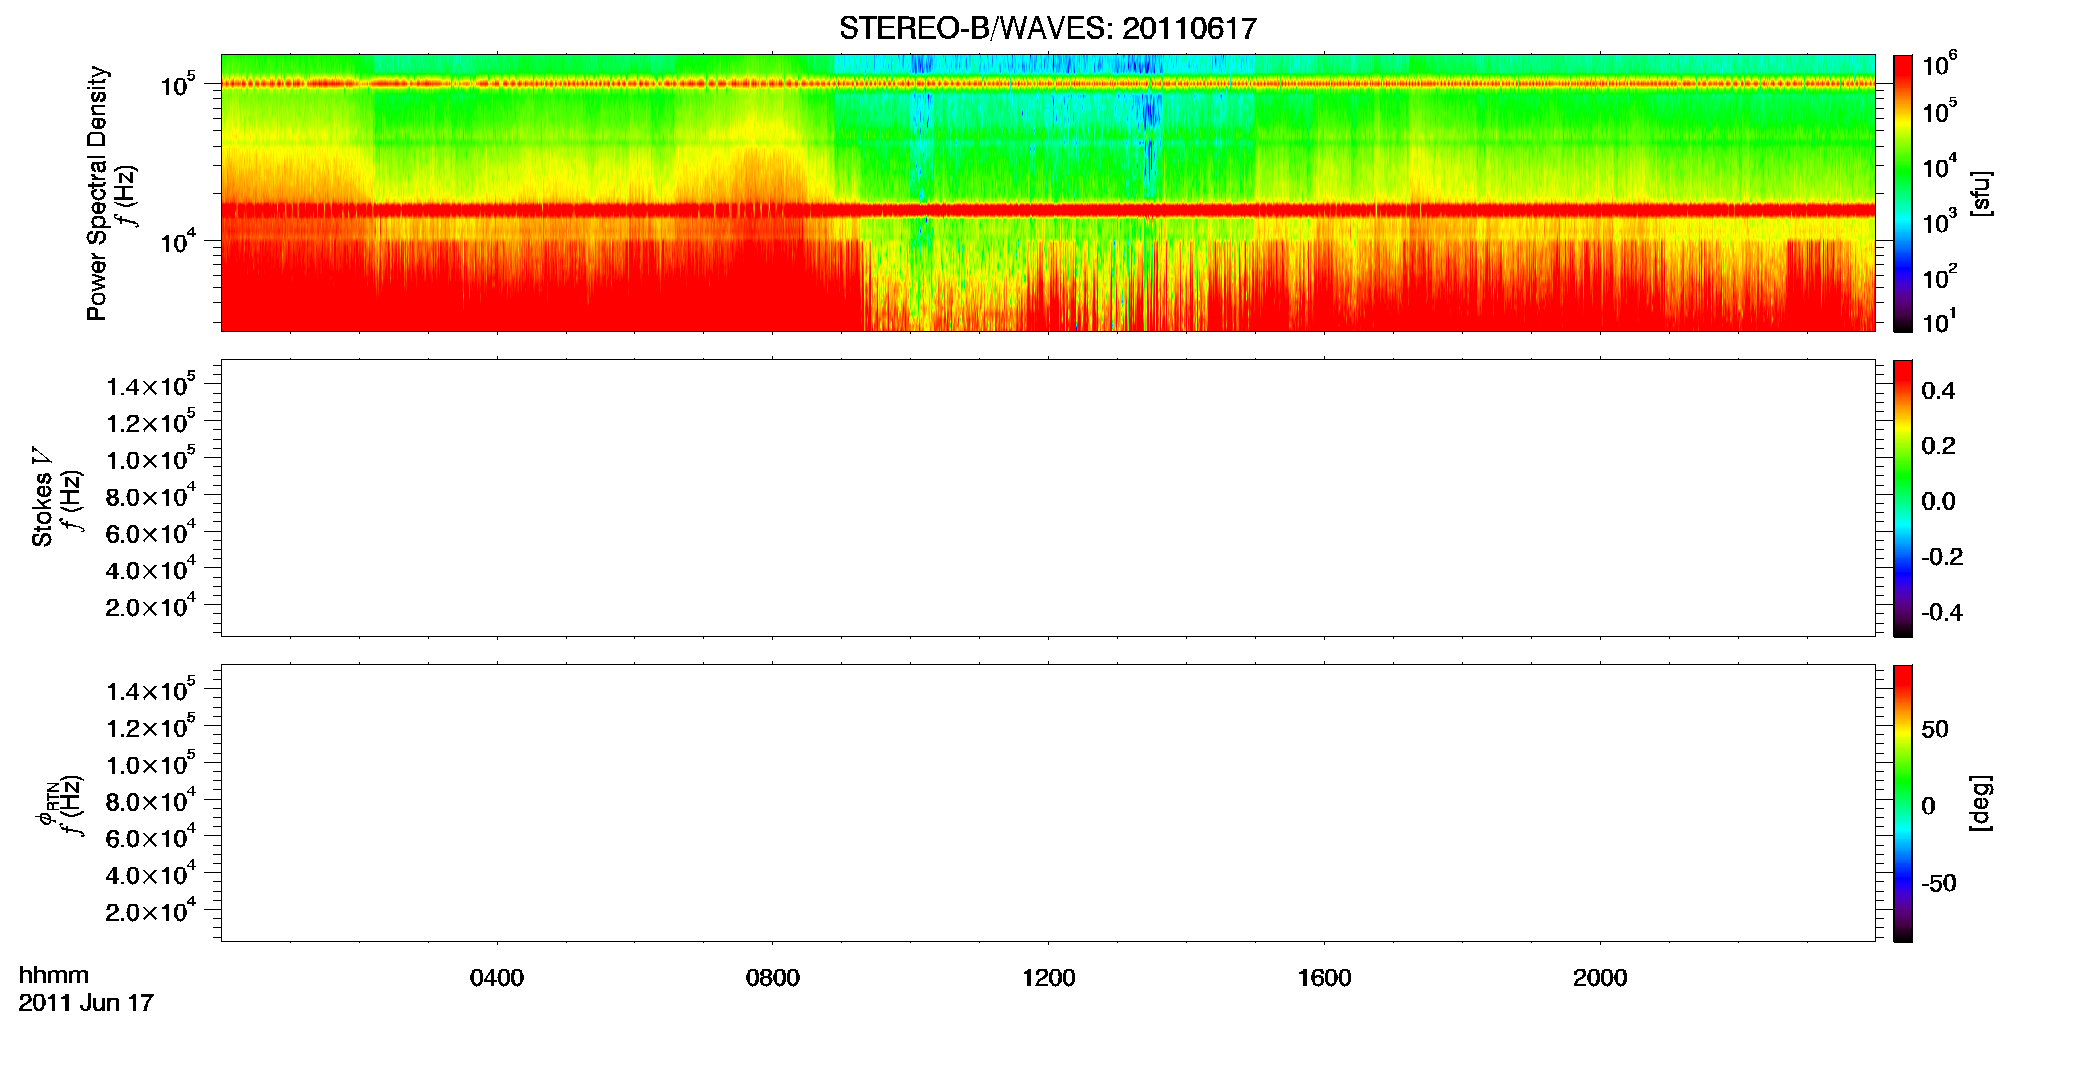2096x1080 pixels.
Task: Click the empty phi RTN plot panel
Action: point(1048,803)
